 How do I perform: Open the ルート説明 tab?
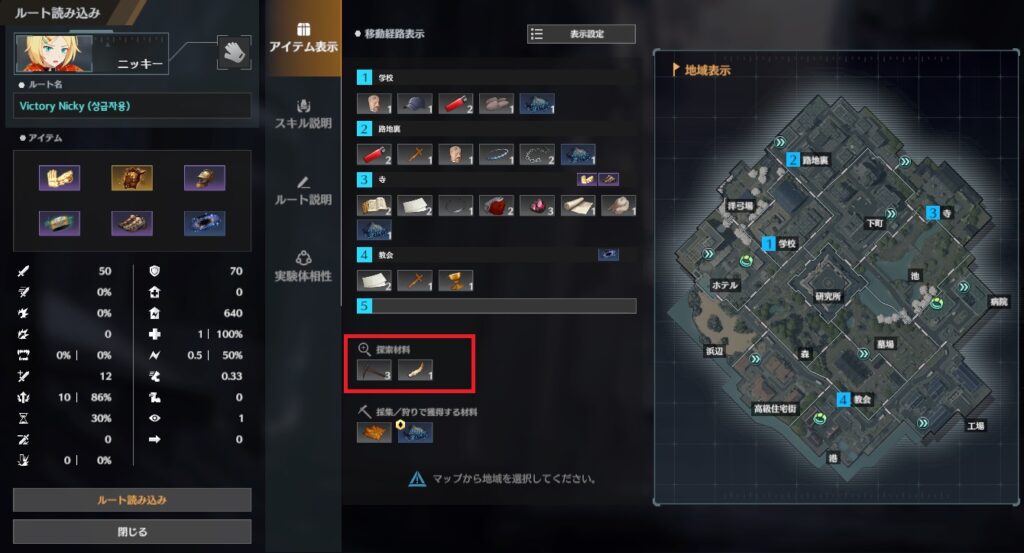[x=303, y=191]
